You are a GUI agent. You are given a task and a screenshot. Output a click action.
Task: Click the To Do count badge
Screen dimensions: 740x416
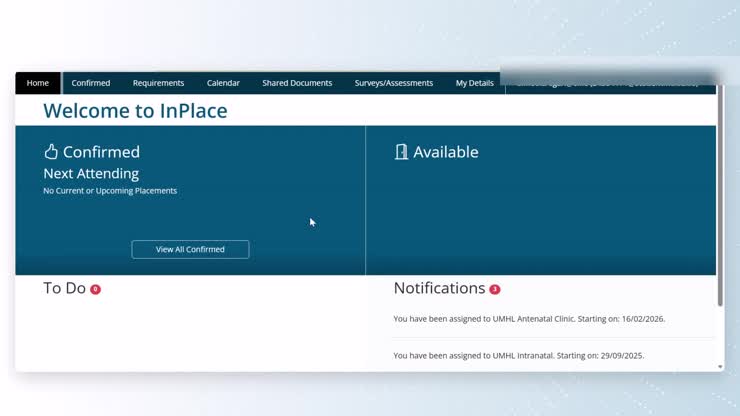[95, 289]
